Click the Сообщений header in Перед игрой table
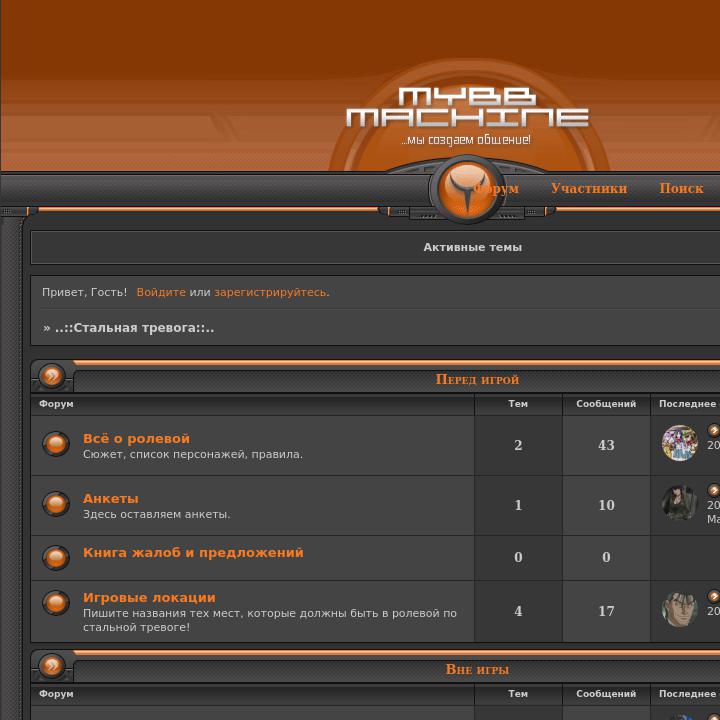This screenshot has width=720, height=720. [606, 404]
